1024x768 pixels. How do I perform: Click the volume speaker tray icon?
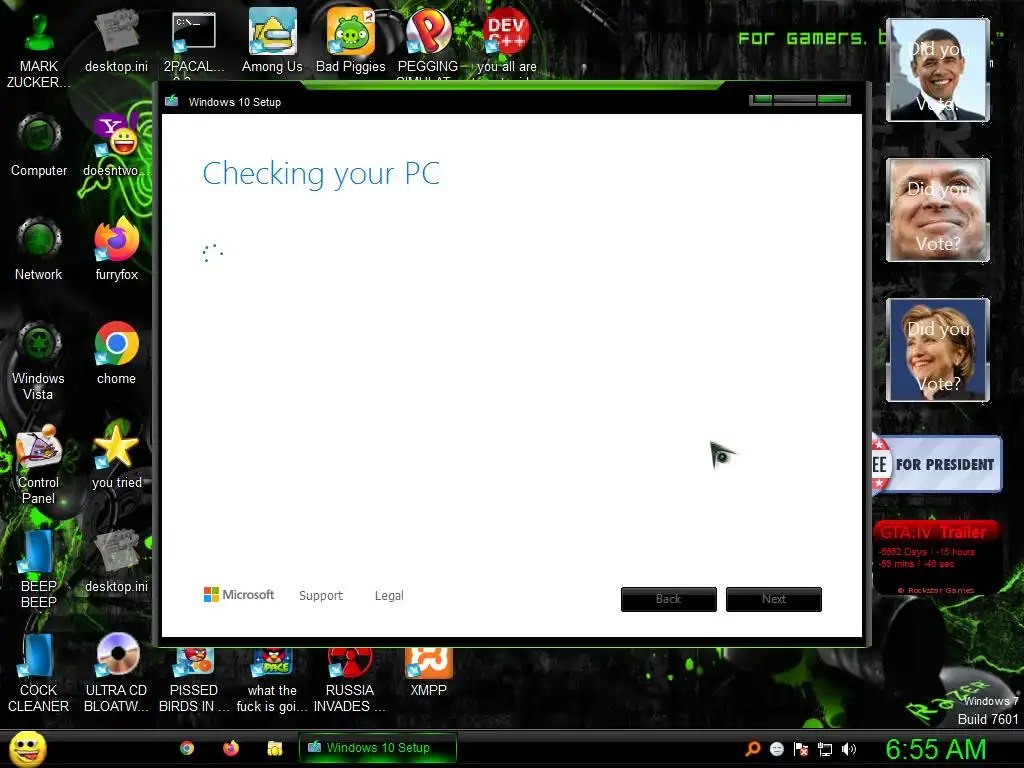[848, 749]
